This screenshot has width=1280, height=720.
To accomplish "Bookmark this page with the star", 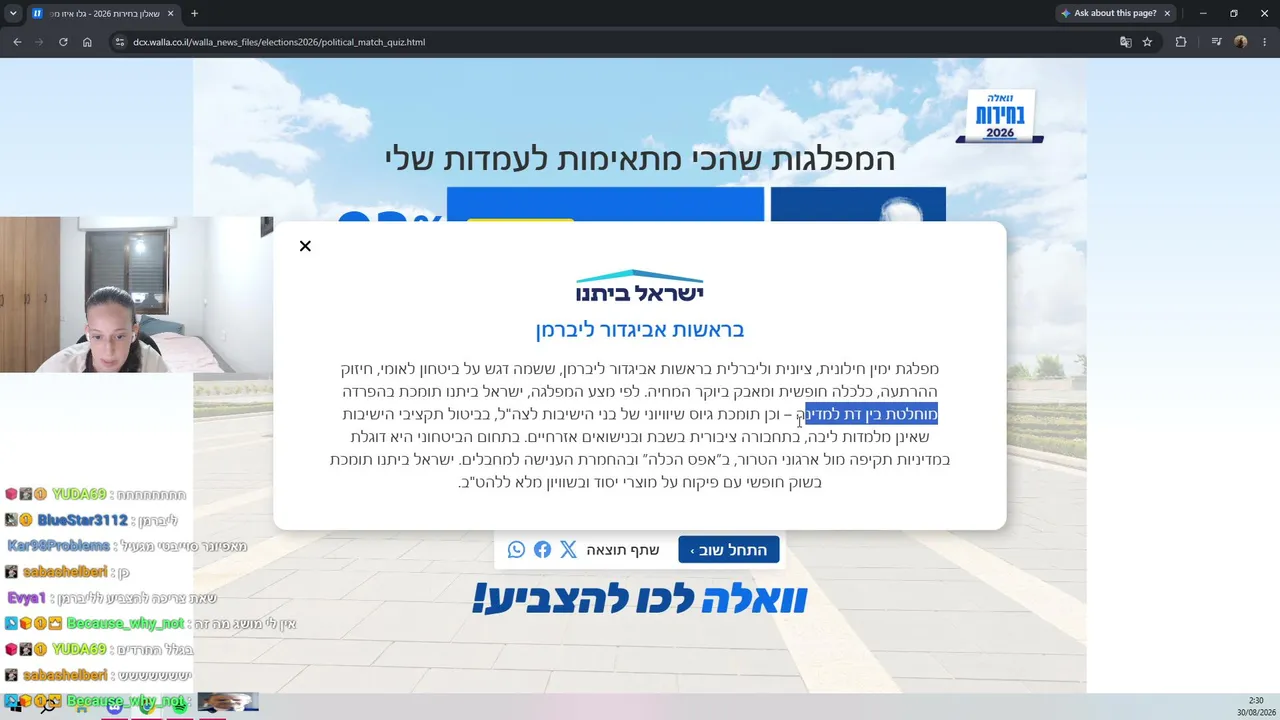I will (x=1147, y=42).
